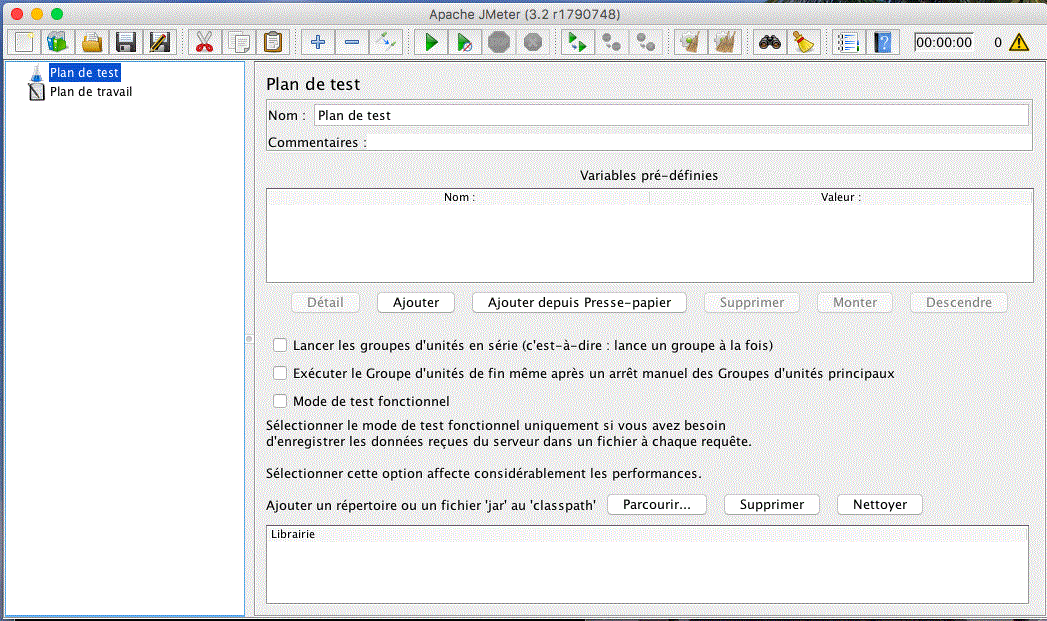This screenshot has height=621, width=1047.
Task: Click the Paste clipboard icon
Action: pyautogui.click(x=272, y=42)
